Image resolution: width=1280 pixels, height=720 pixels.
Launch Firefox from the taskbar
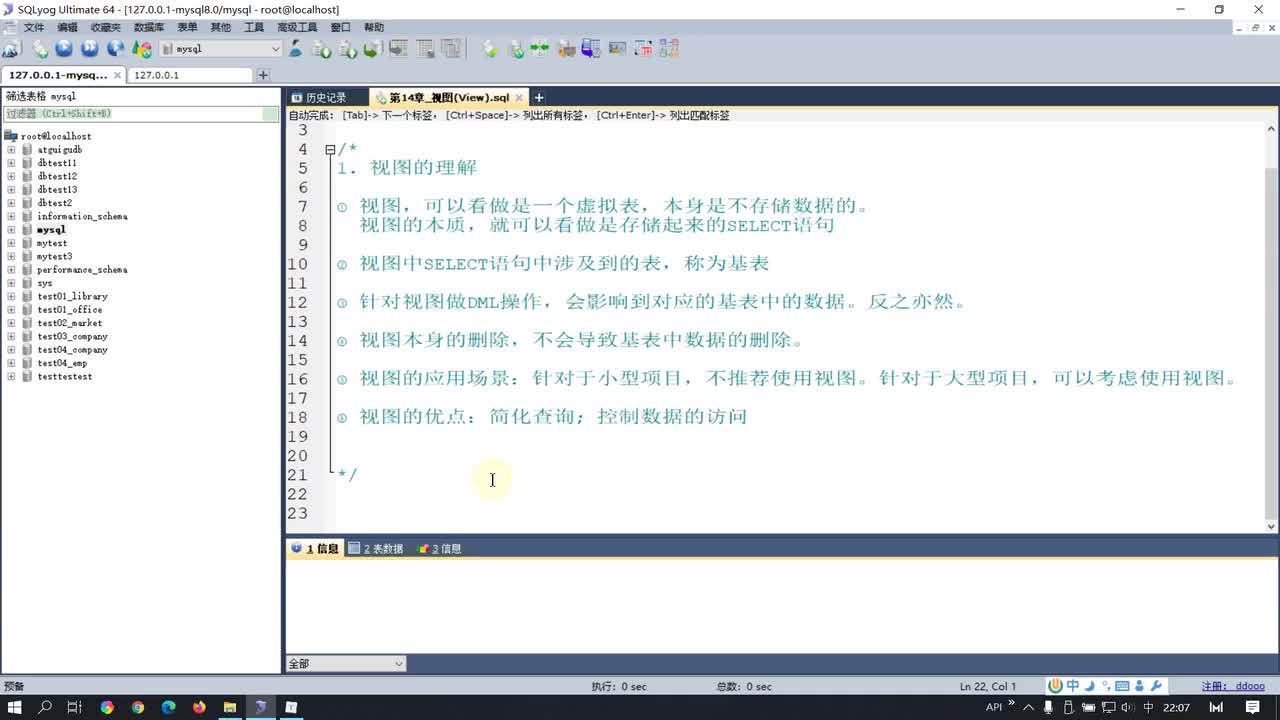[199, 707]
